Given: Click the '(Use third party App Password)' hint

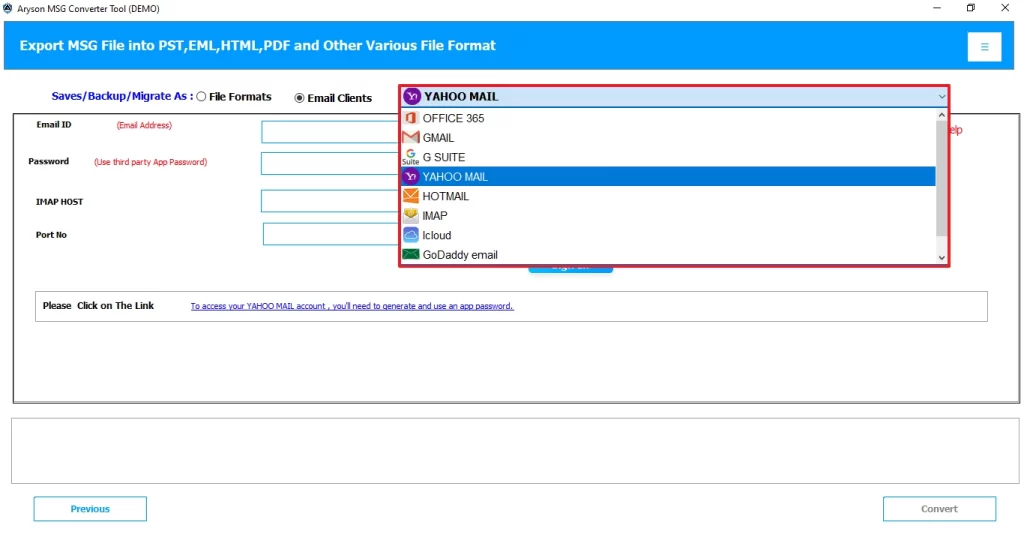Looking at the screenshot, I should click(150, 162).
